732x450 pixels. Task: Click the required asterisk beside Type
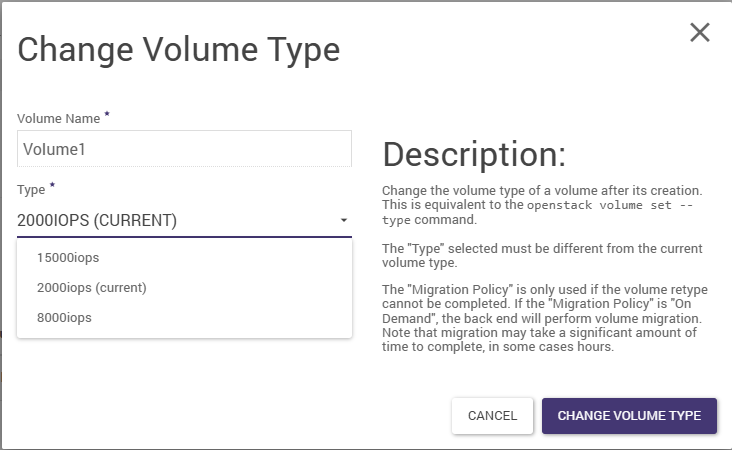pyautogui.click(x=51, y=186)
